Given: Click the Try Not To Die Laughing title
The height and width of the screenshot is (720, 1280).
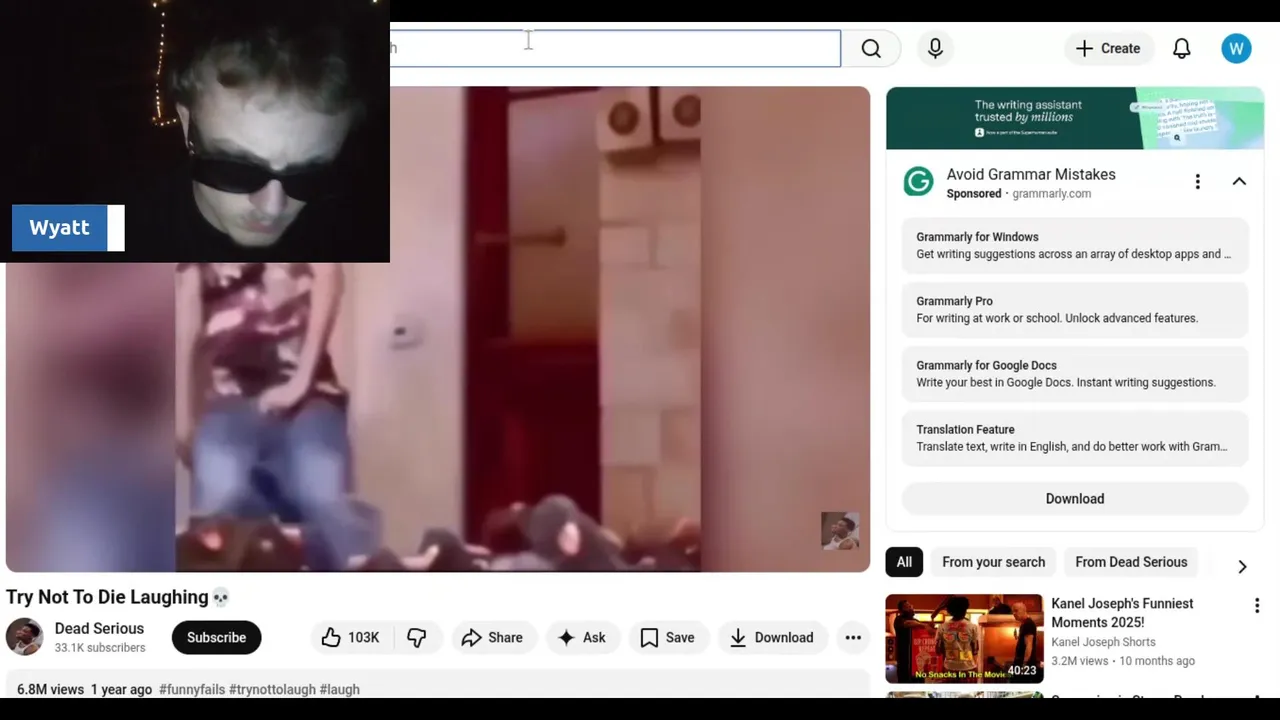Looking at the screenshot, I should 118,597.
